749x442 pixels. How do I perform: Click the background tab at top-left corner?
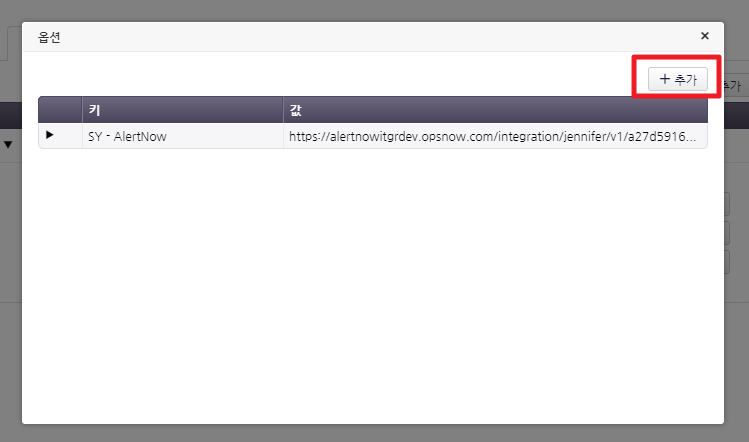pyautogui.click(x=11, y=42)
